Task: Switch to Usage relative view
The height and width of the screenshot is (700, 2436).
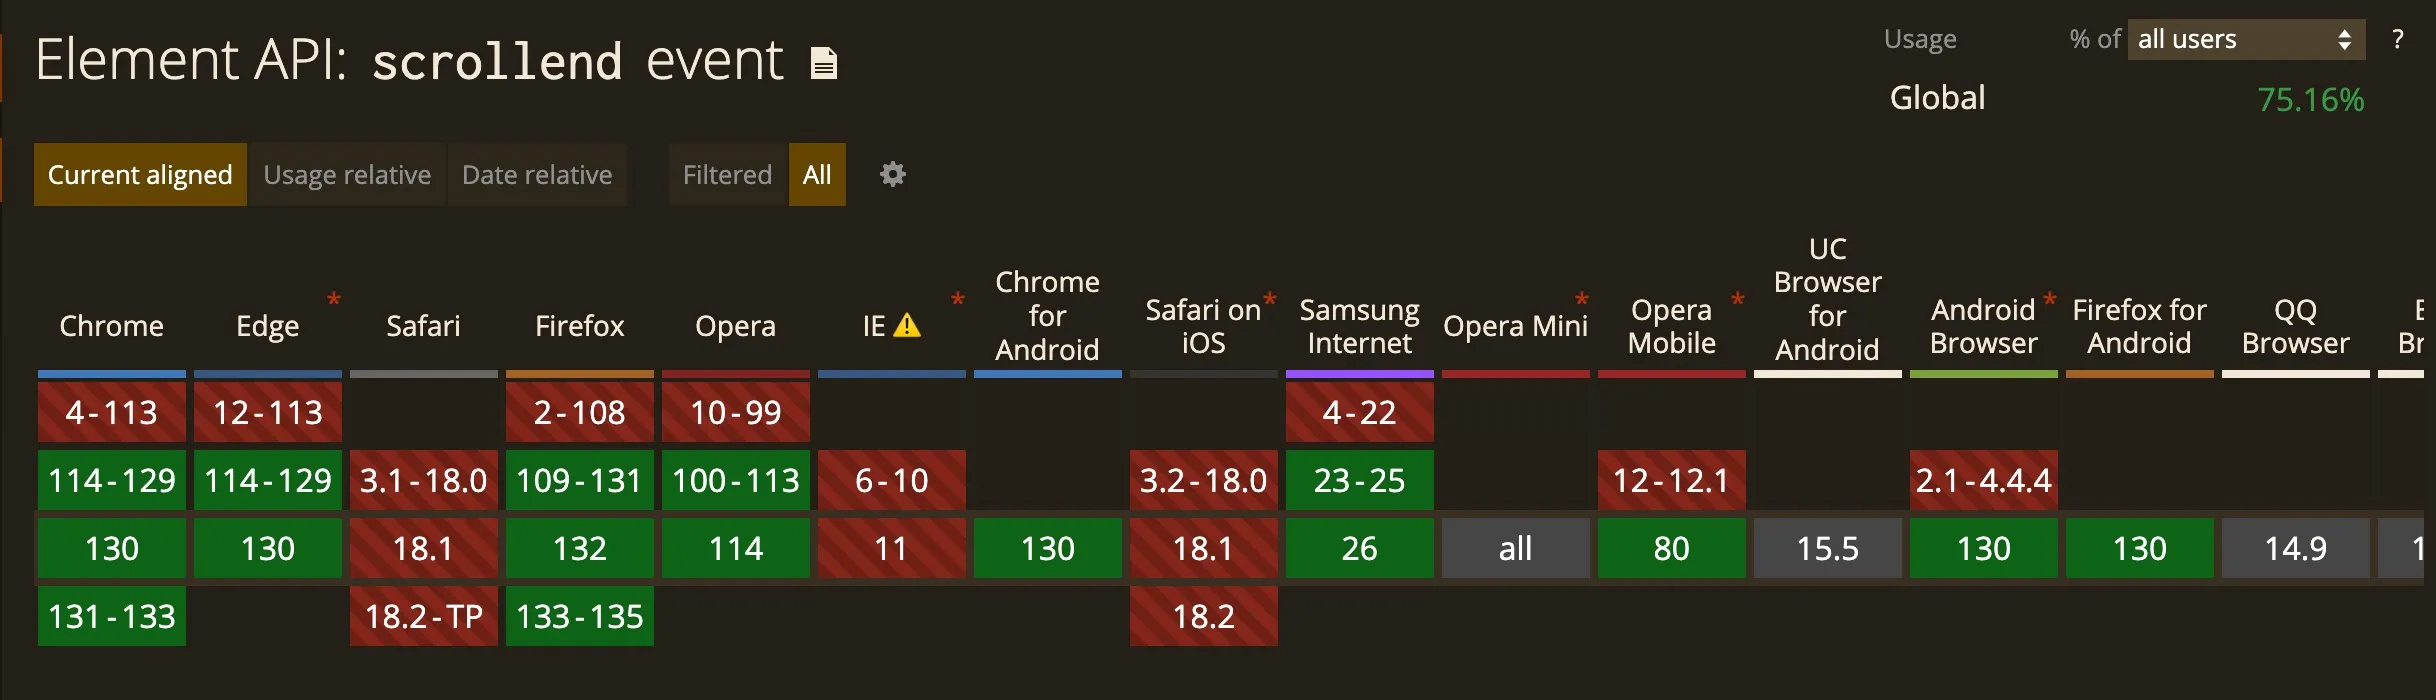Action: click(347, 175)
